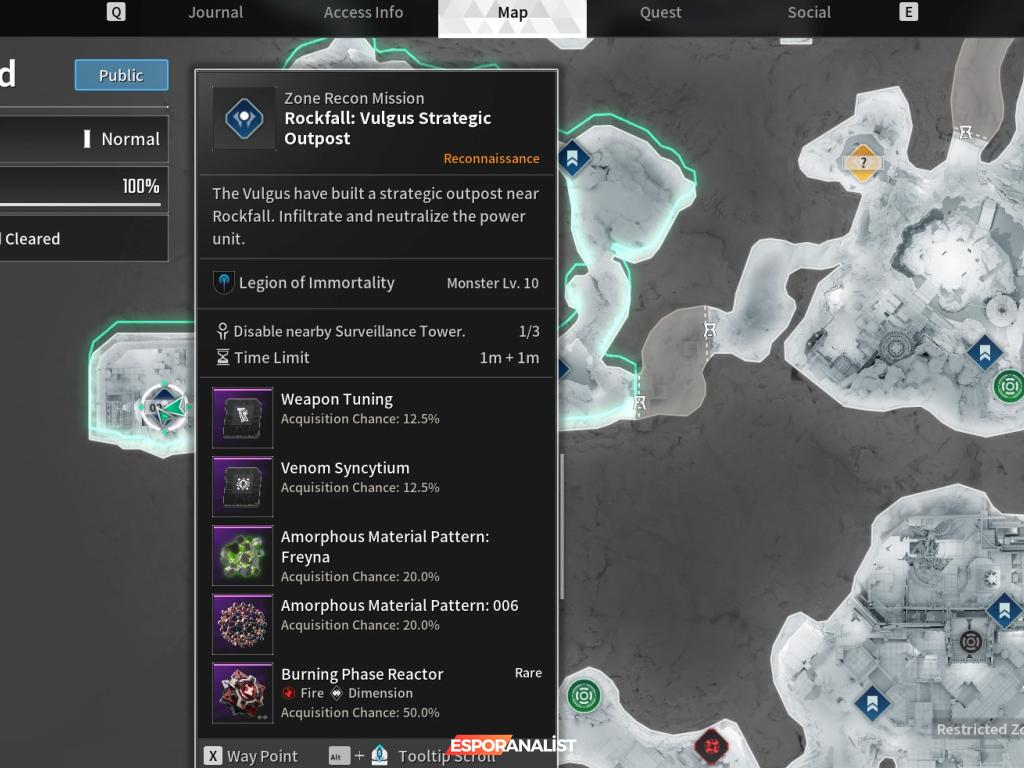Go to the Social tab
The image size is (1024, 768).
pos(809,12)
